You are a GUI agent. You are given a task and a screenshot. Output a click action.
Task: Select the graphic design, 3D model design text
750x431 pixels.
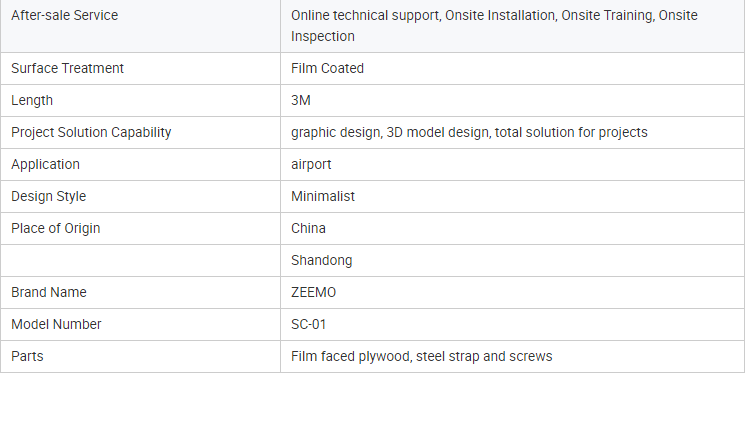[x=469, y=133]
